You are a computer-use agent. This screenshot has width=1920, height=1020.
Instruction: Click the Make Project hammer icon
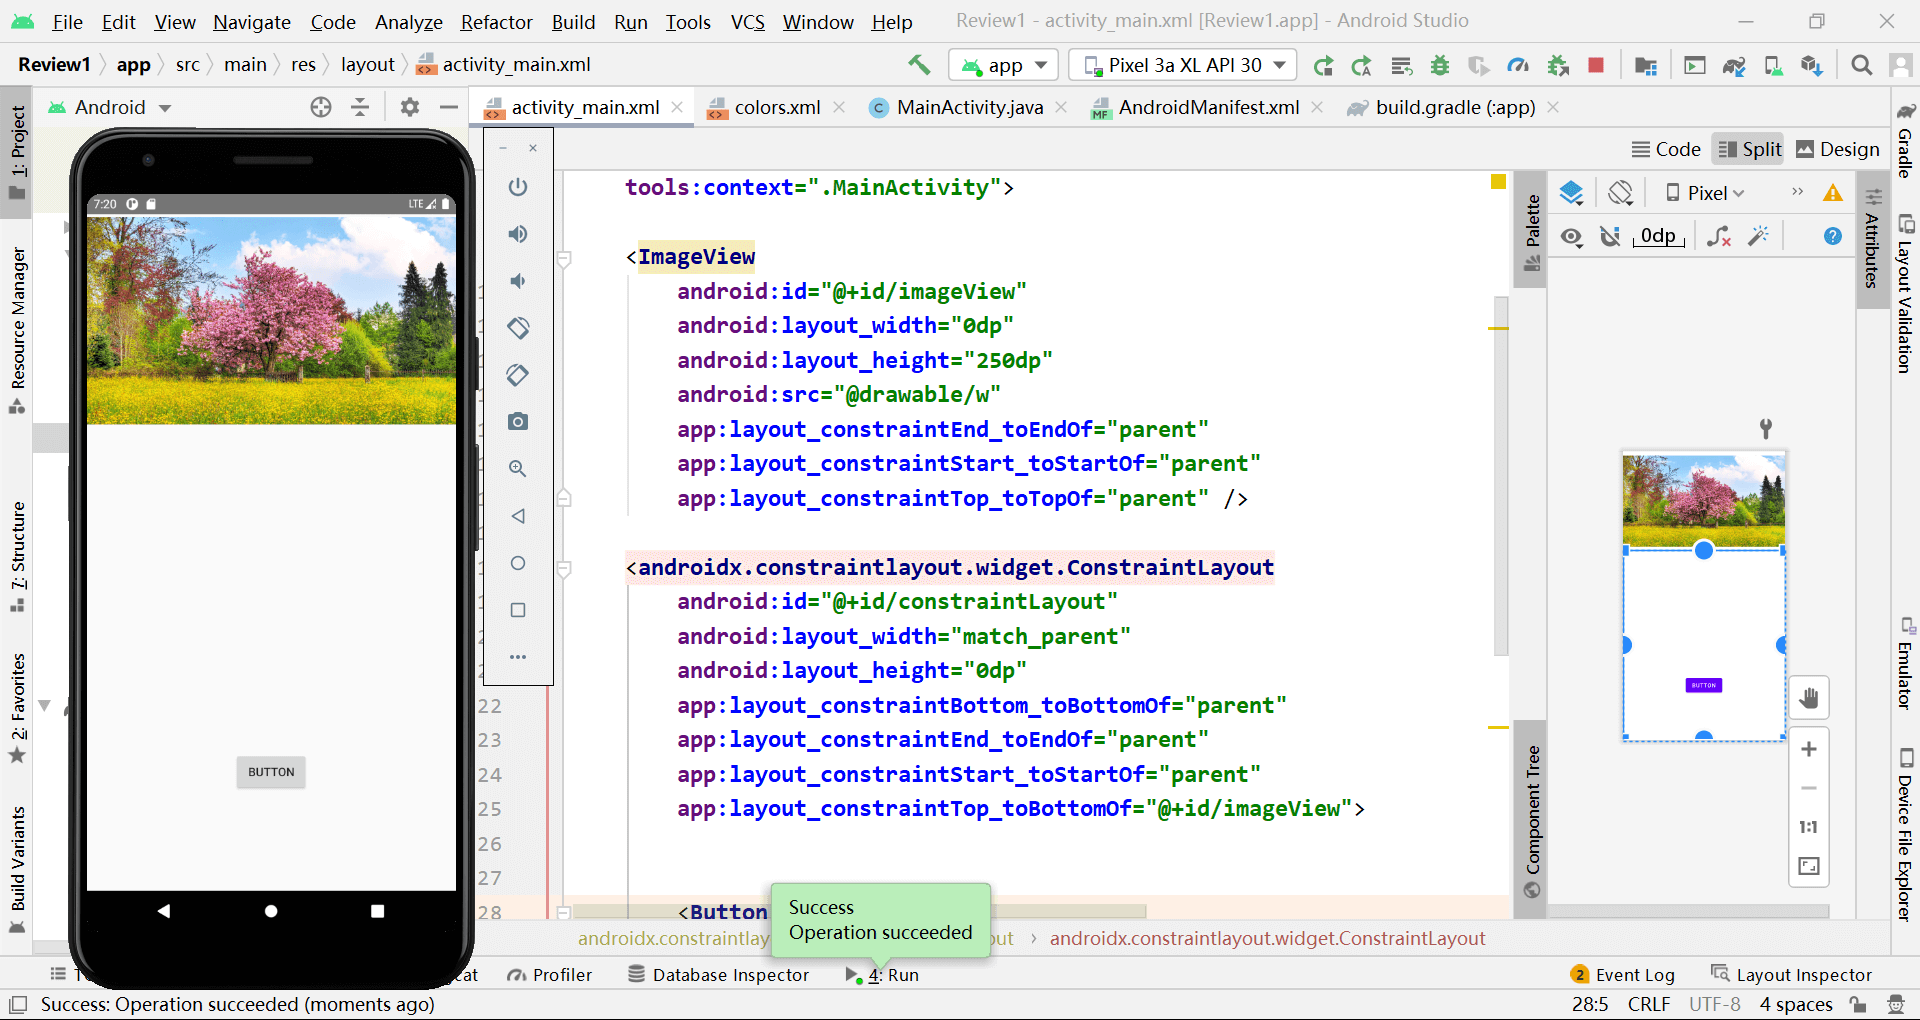tap(918, 65)
